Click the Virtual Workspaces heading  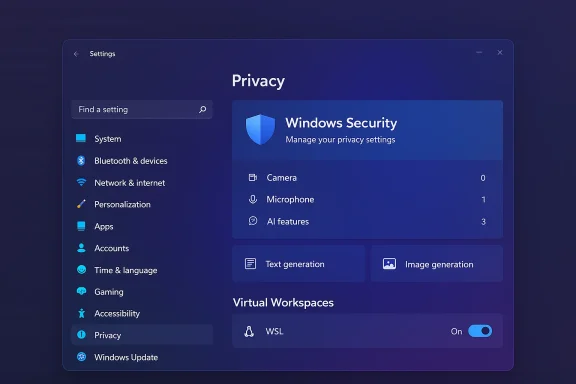click(283, 302)
